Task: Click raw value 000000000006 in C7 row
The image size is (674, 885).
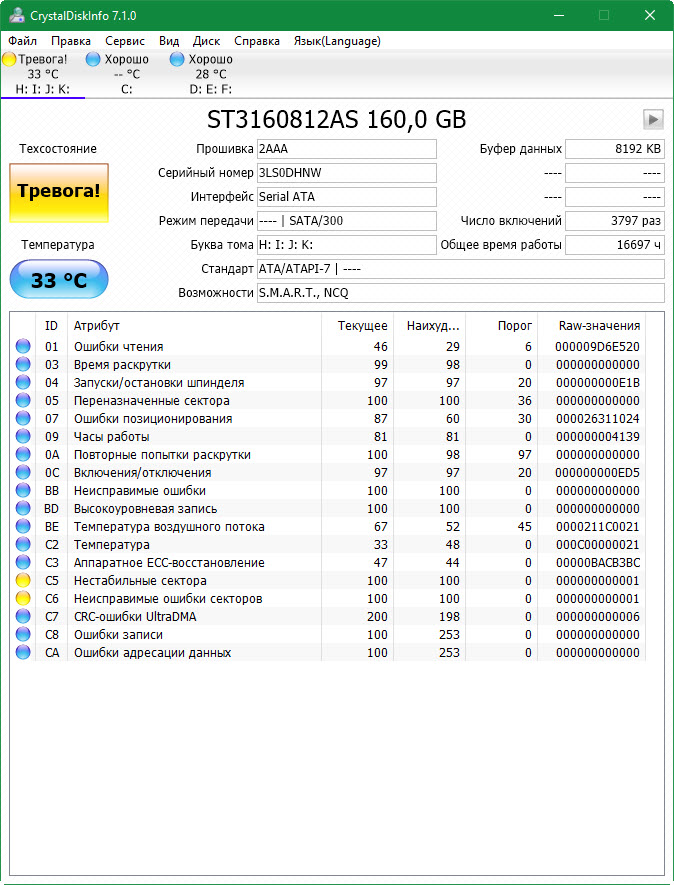Action: (x=597, y=616)
